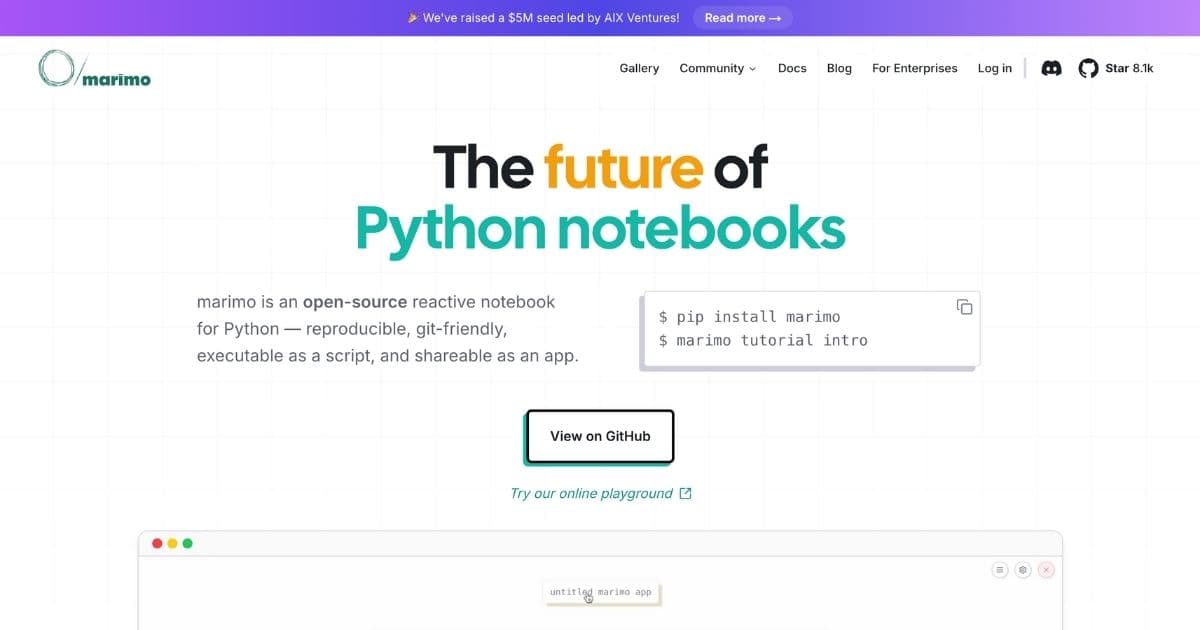
Task: Shut down the notebook with the red X icon
Action: (1046, 569)
